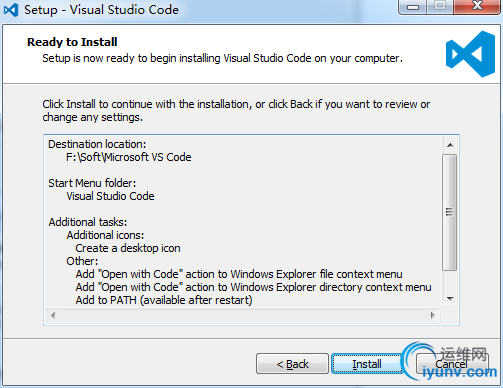Click the summary box scroll down arrow
503x388 pixels.
pos(450,299)
